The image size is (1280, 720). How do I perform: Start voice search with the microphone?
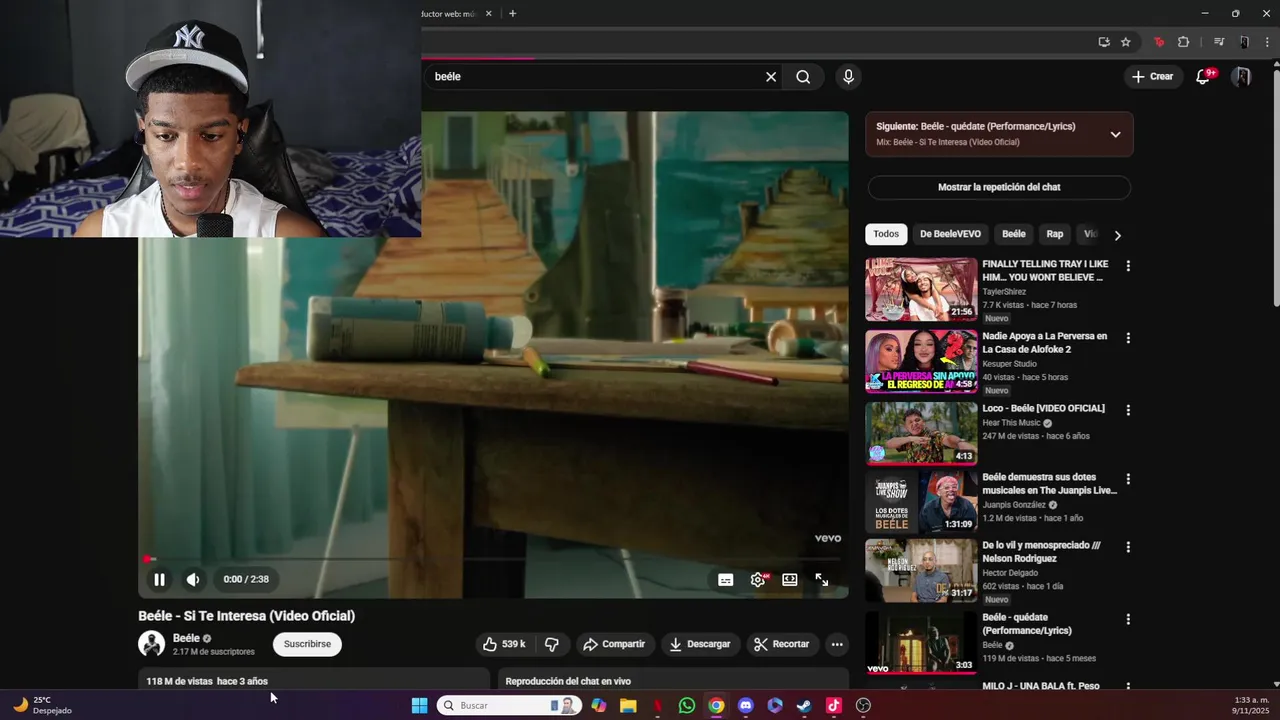848,77
